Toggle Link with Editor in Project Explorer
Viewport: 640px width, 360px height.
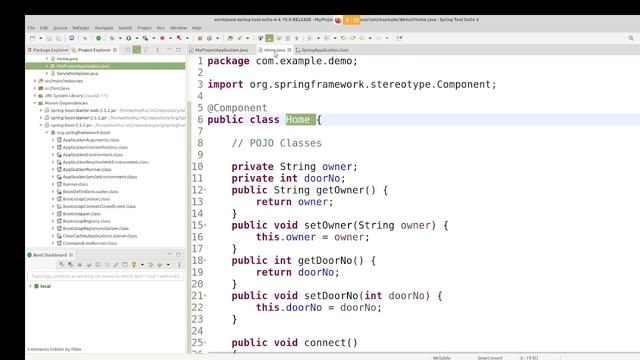point(137,50)
